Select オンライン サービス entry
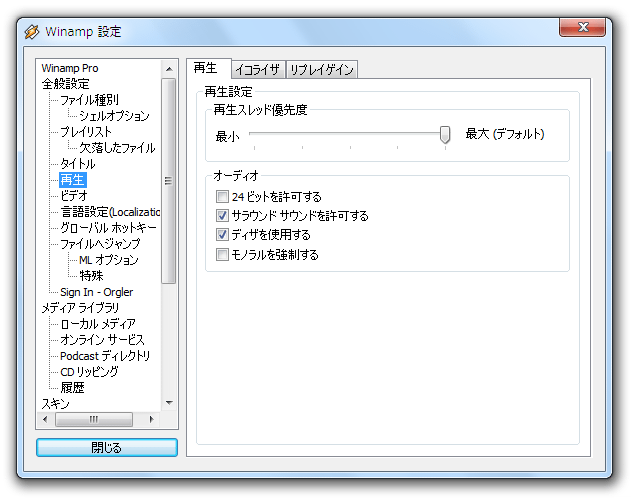This screenshot has width=634, height=500. point(102,340)
